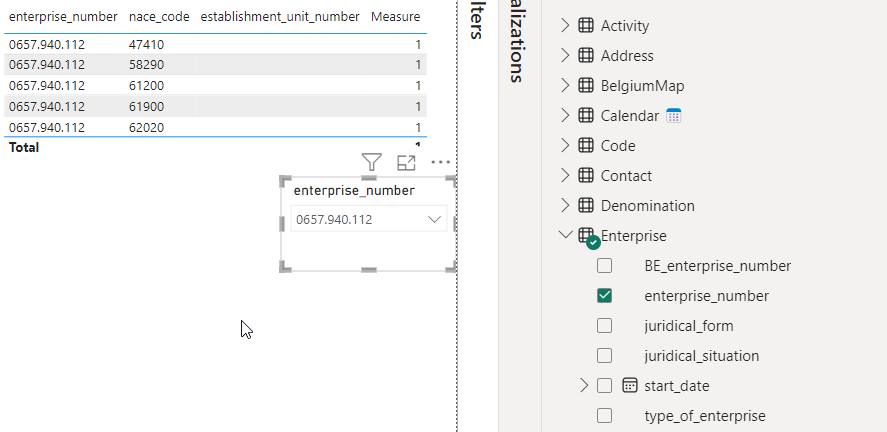
Task: Select the nace_code 61200 cell
Action: pyautogui.click(x=147, y=85)
